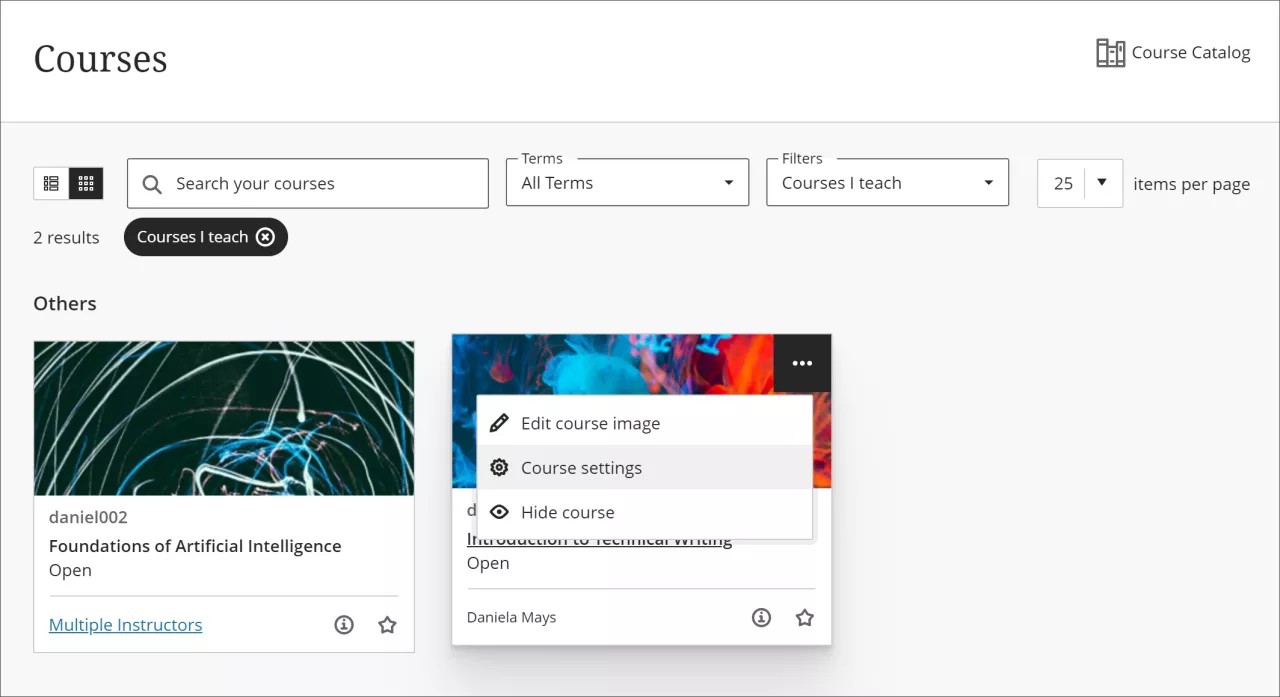Open the Filters dropdown
1280x697 pixels.
[887, 183]
